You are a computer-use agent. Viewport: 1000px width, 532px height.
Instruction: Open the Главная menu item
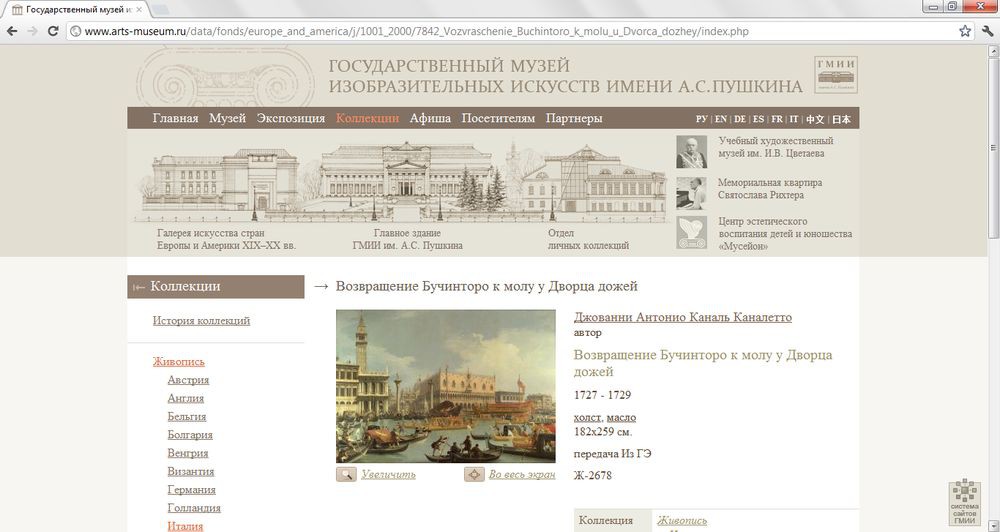tap(175, 118)
